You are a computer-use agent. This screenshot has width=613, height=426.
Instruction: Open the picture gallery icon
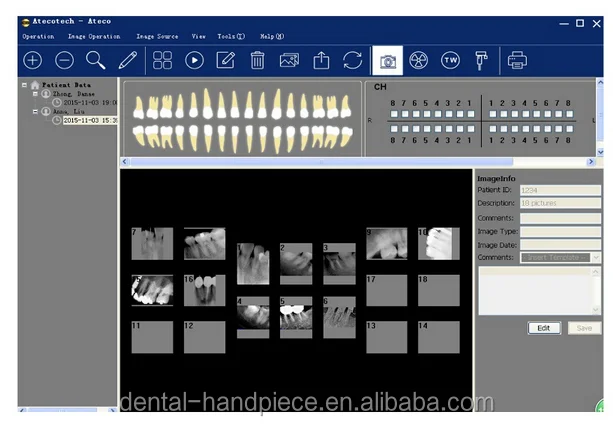coord(289,61)
